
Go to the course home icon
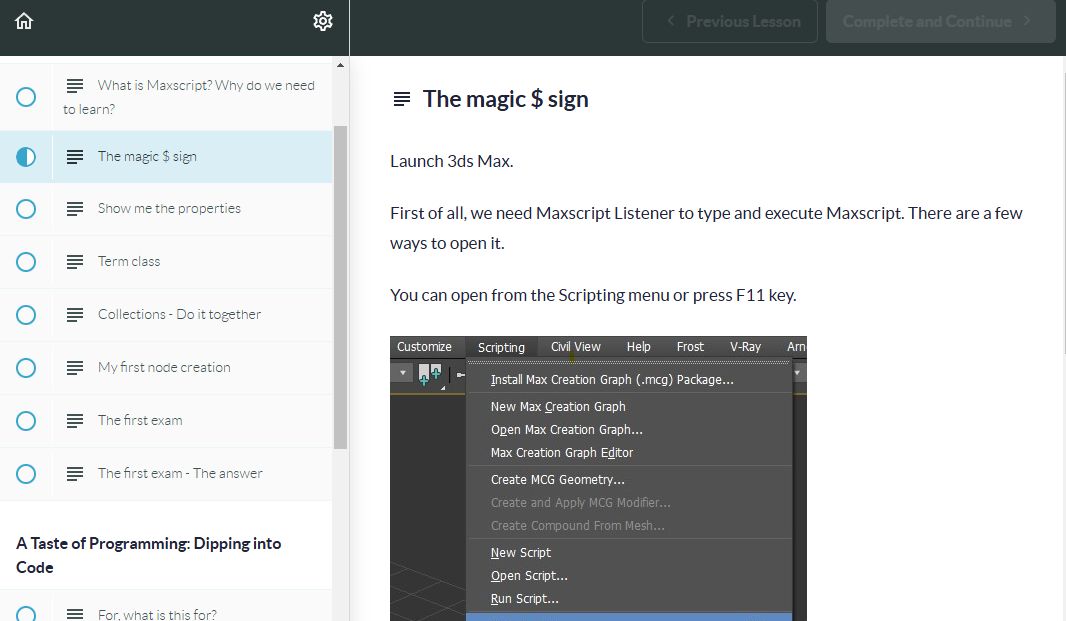coord(24,21)
